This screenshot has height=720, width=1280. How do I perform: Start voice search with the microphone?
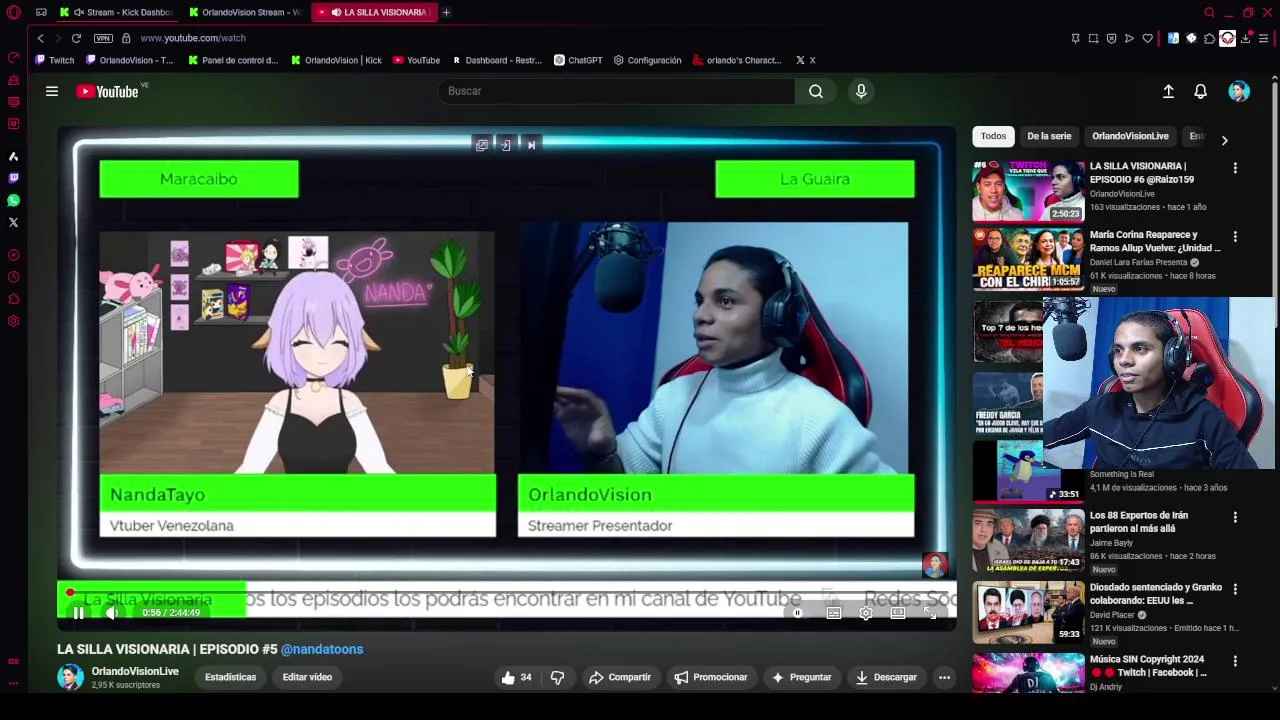coord(861,91)
